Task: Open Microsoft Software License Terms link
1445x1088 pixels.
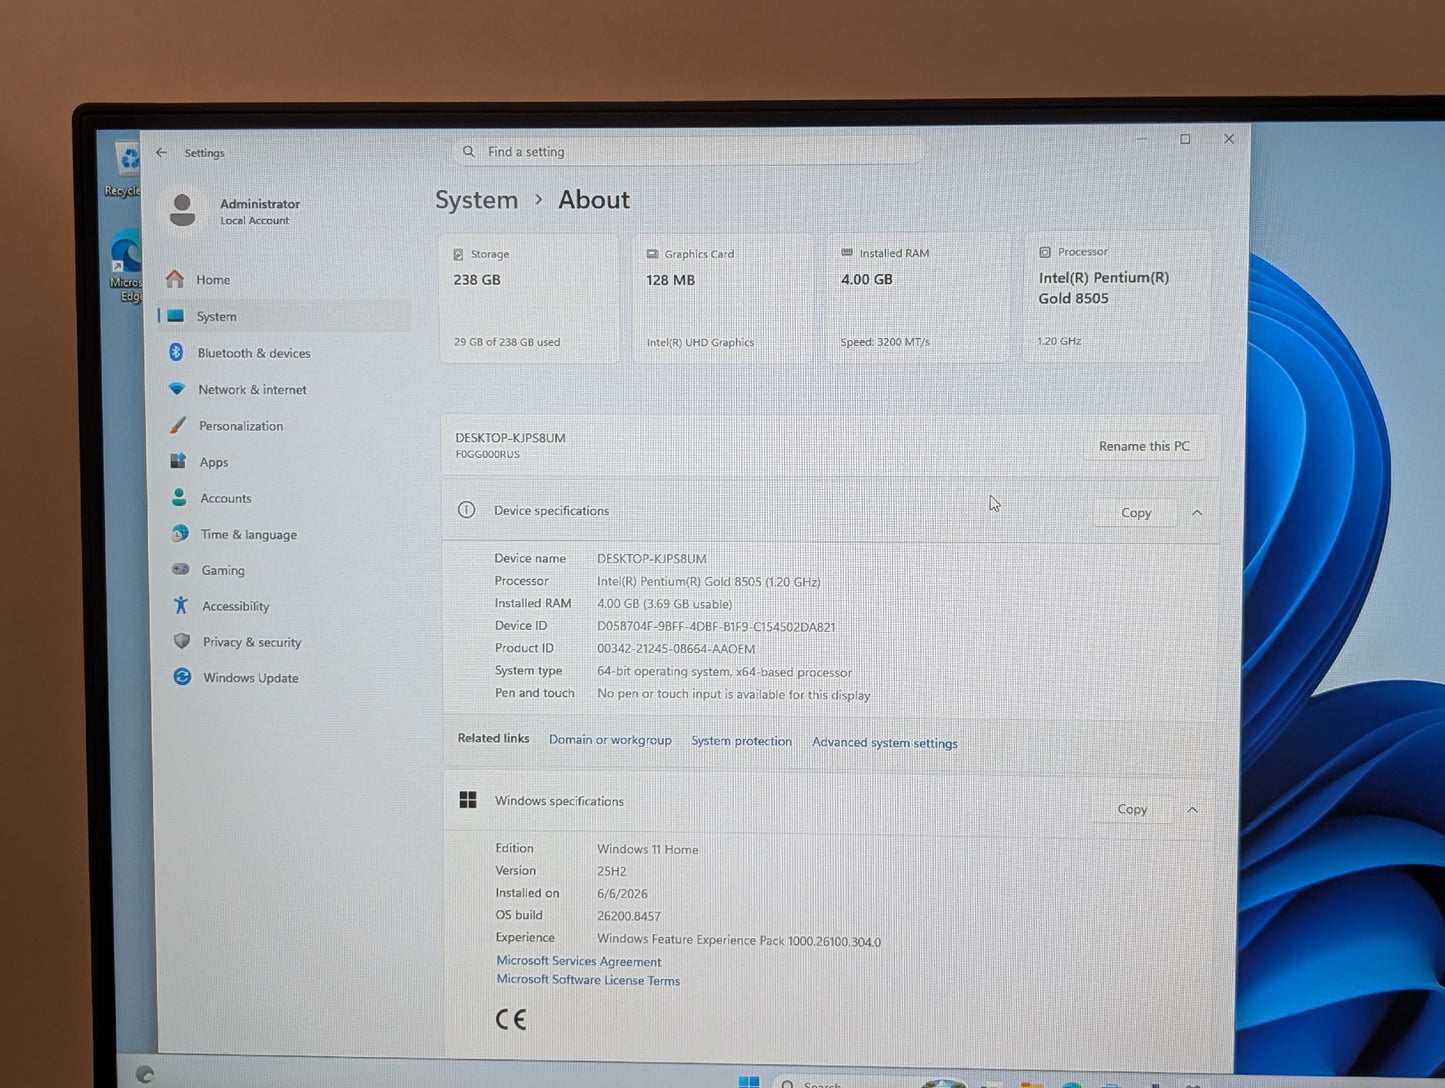Action: 588,980
